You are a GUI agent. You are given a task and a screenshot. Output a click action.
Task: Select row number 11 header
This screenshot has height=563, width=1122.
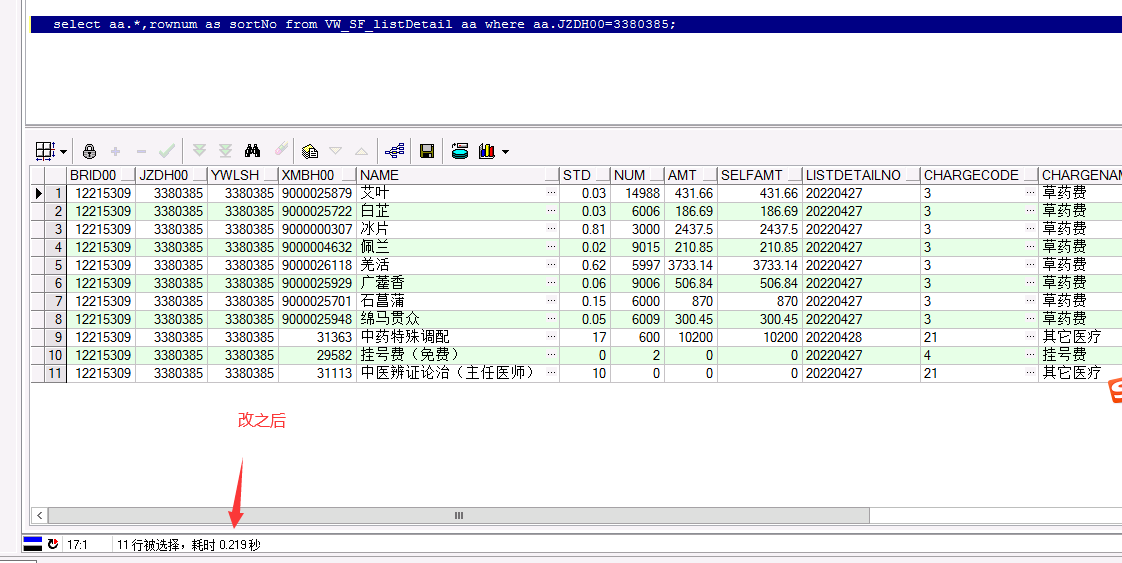point(57,373)
